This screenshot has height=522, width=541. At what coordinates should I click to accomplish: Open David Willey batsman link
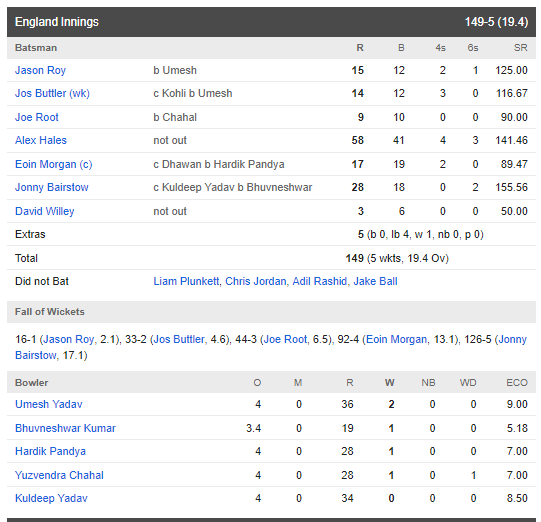point(45,211)
